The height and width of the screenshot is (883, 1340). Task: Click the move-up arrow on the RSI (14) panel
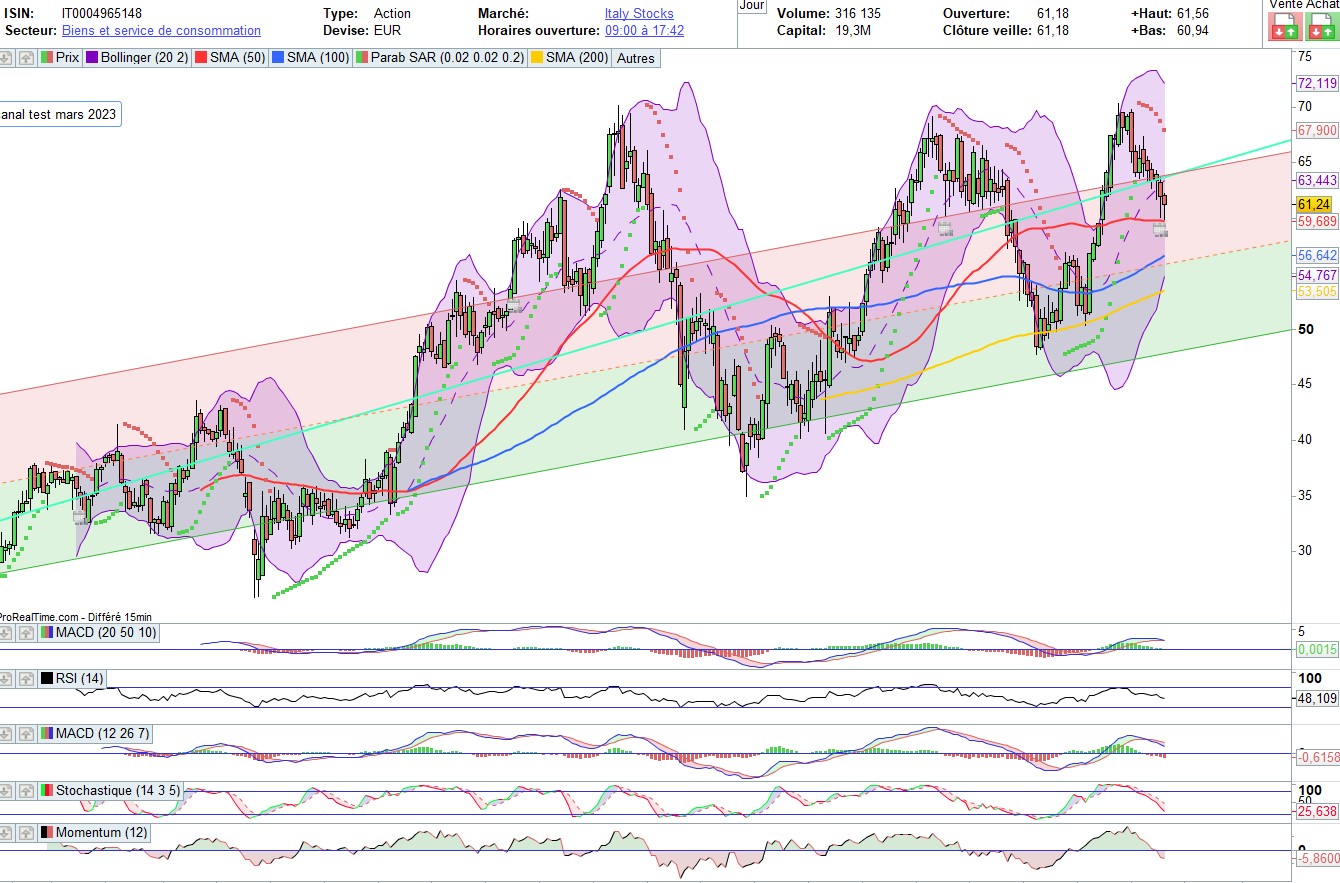point(26,679)
